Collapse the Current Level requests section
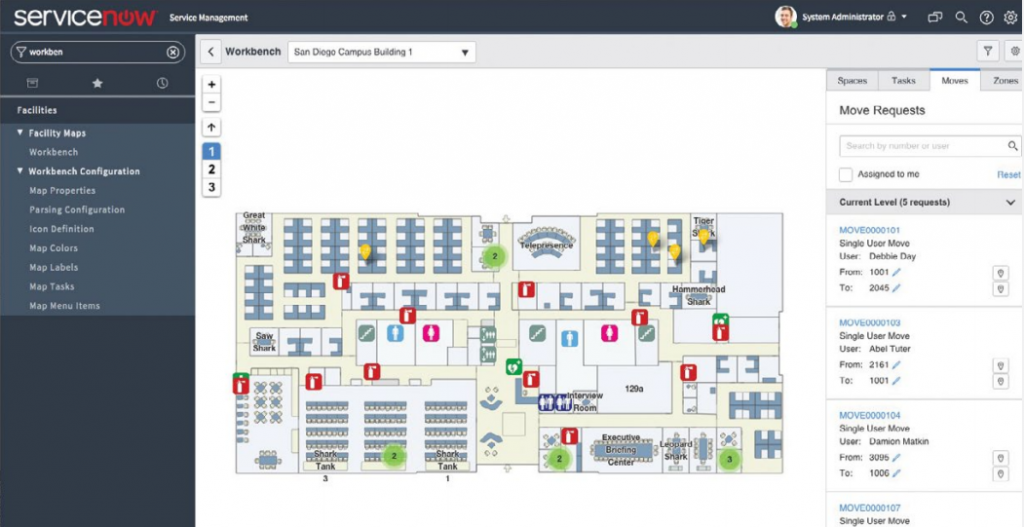The width and height of the screenshot is (1024, 527). point(1010,202)
